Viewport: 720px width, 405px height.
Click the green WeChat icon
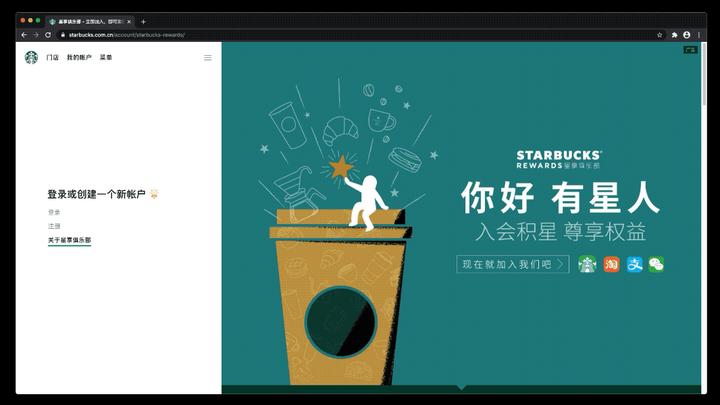click(656, 264)
